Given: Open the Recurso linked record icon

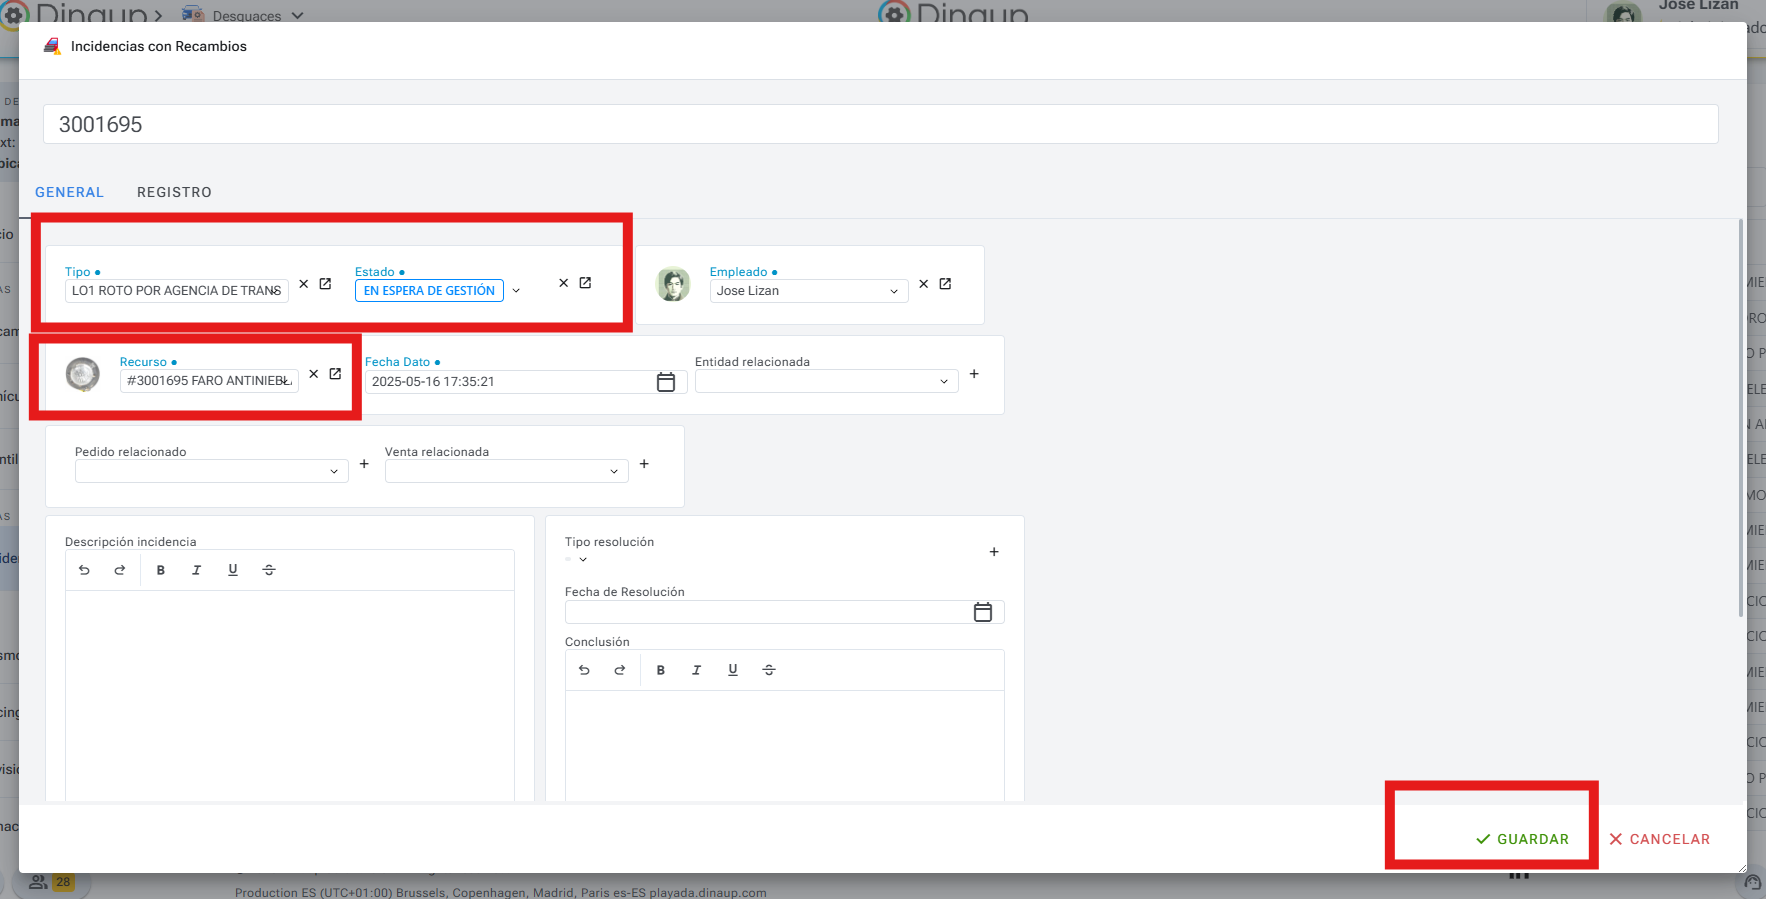Looking at the screenshot, I should (335, 374).
